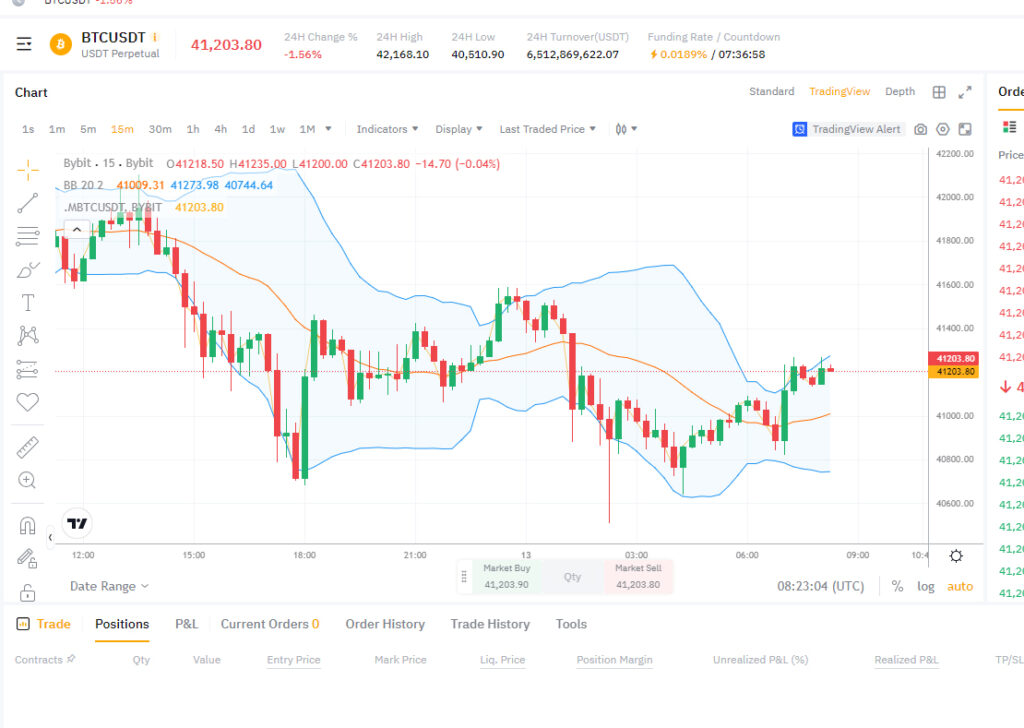The image size is (1024, 728).
Task: Click the zoom in magnifier tool
Action: pos(27,481)
